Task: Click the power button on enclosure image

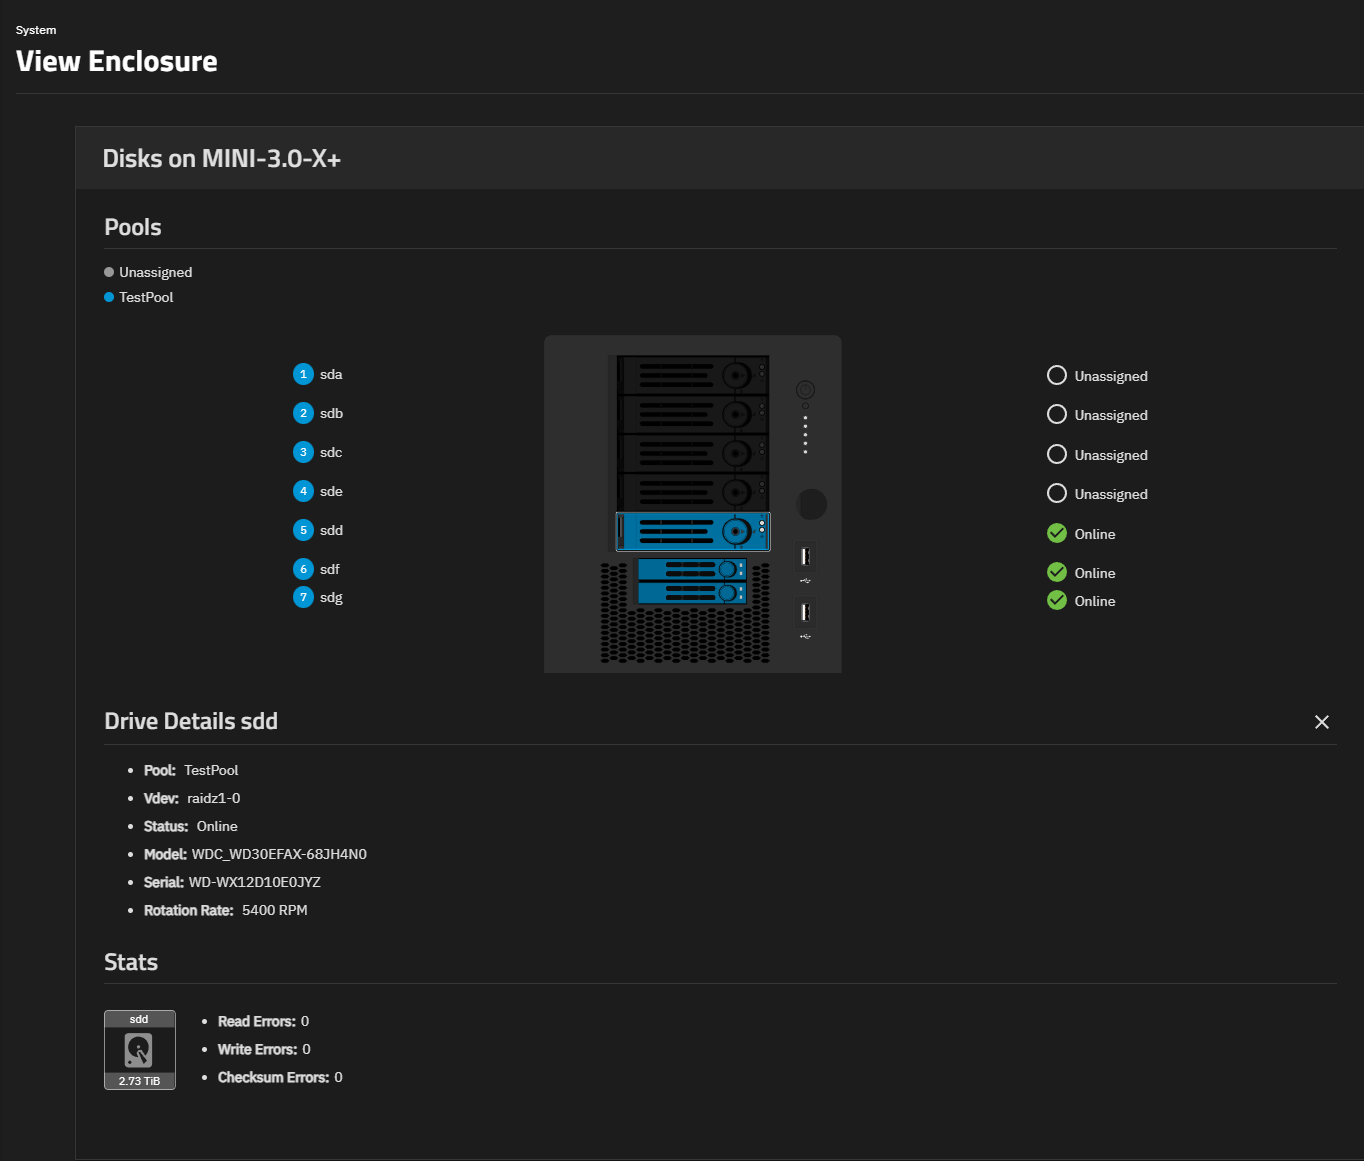Action: (x=805, y=389)
